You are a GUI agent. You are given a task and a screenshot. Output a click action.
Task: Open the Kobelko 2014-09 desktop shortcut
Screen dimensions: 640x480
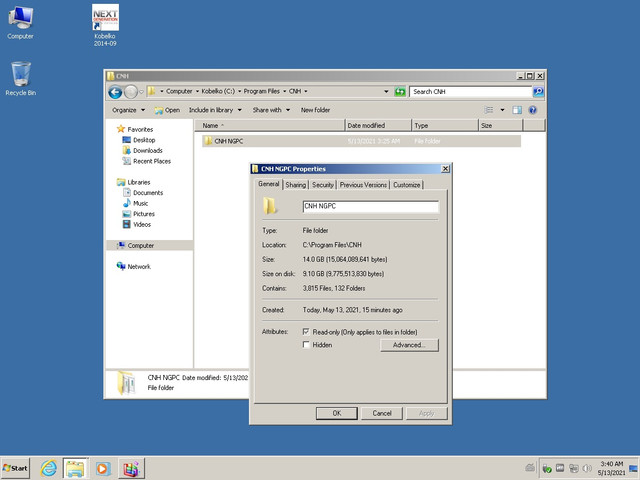[105, 24]
